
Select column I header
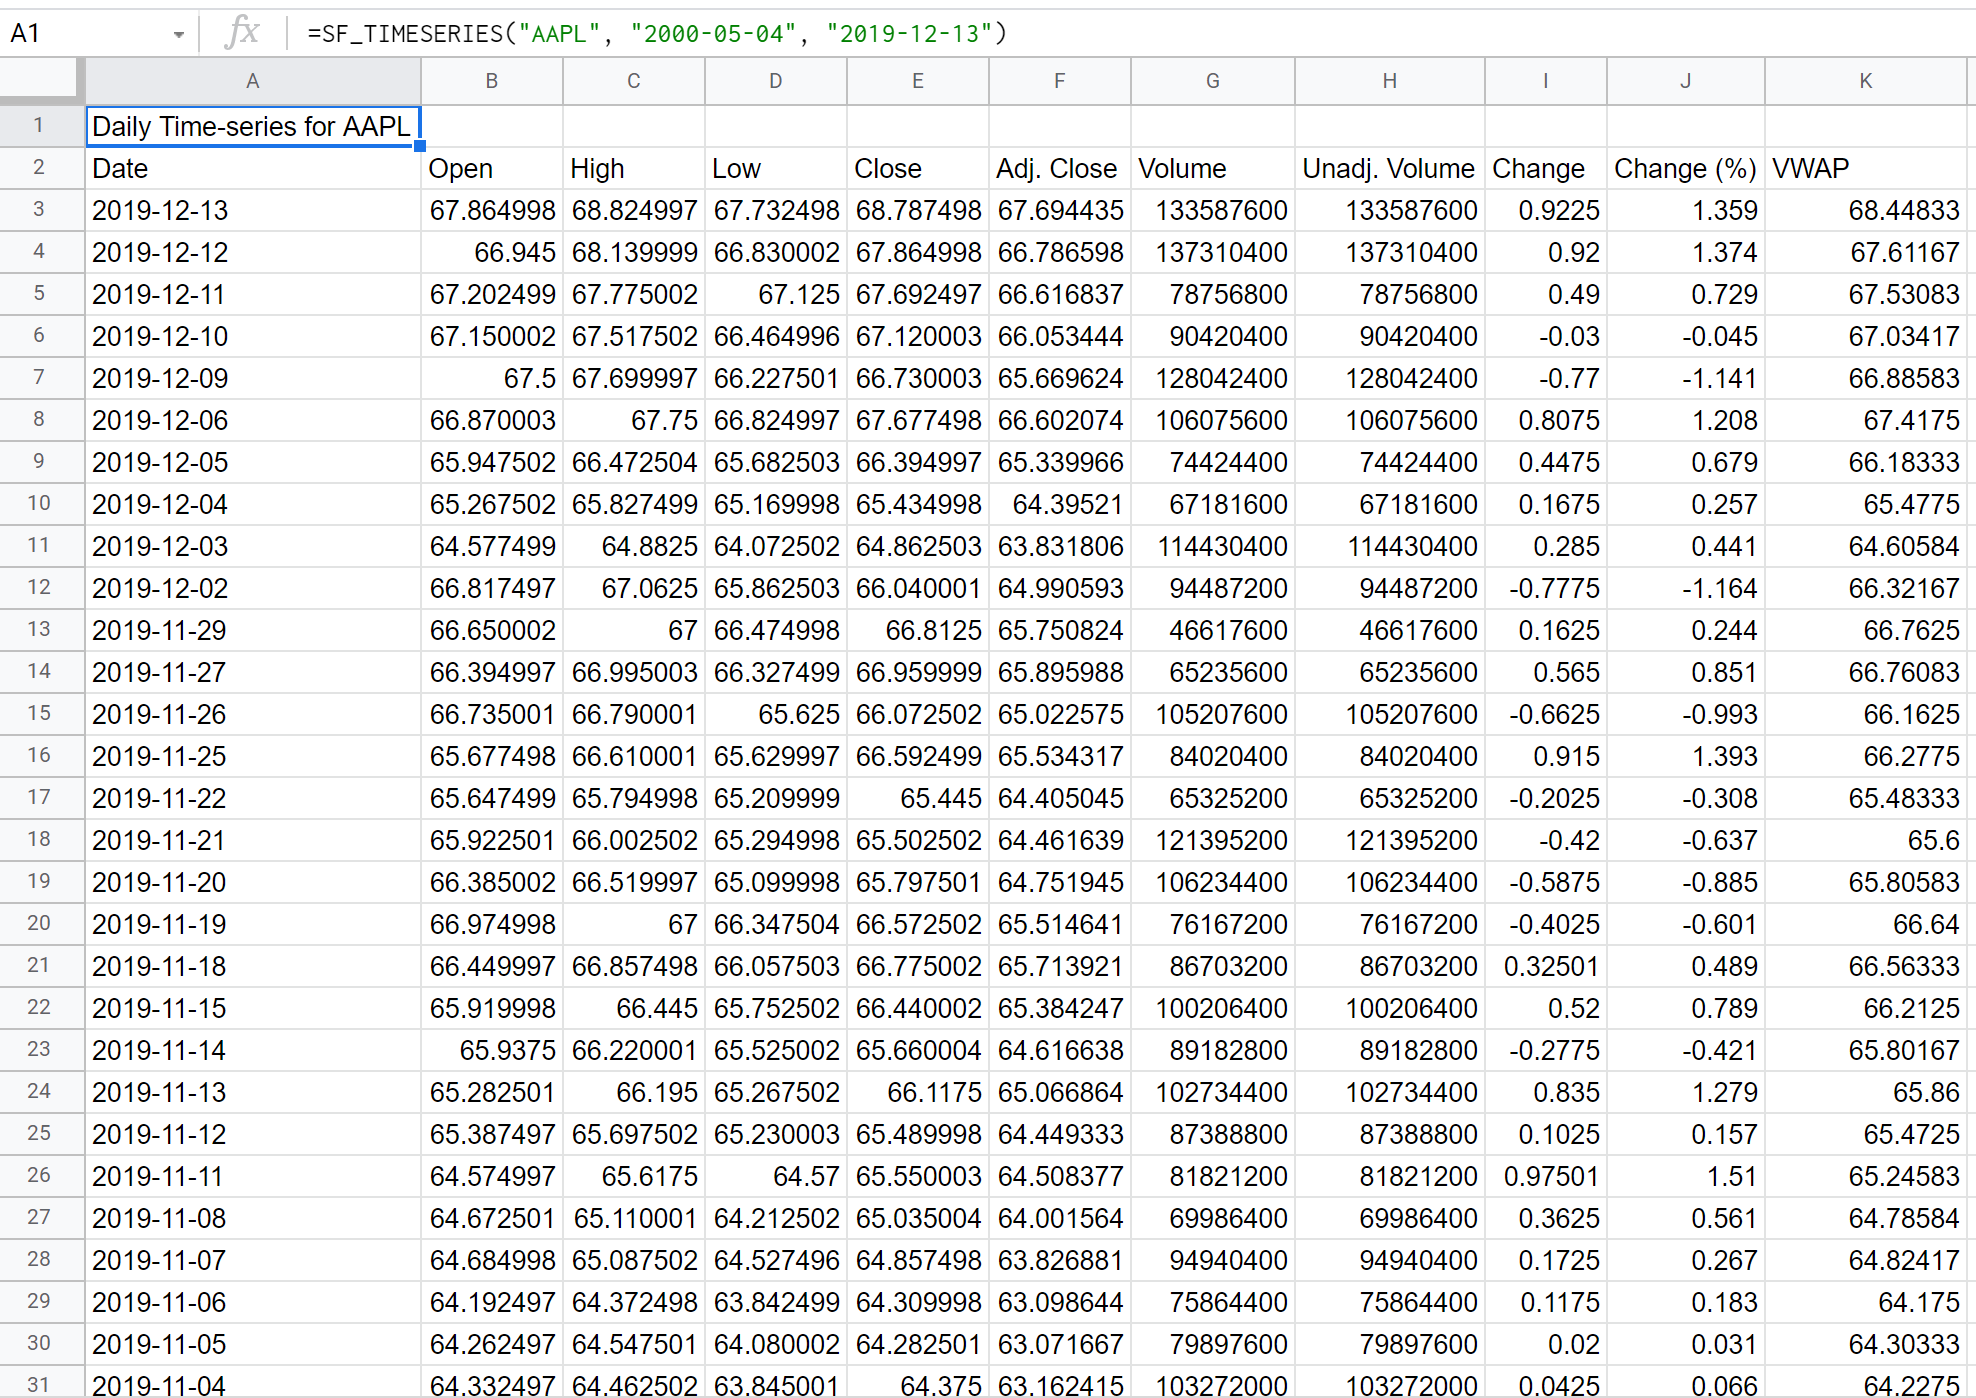(x=1546, y=81)
